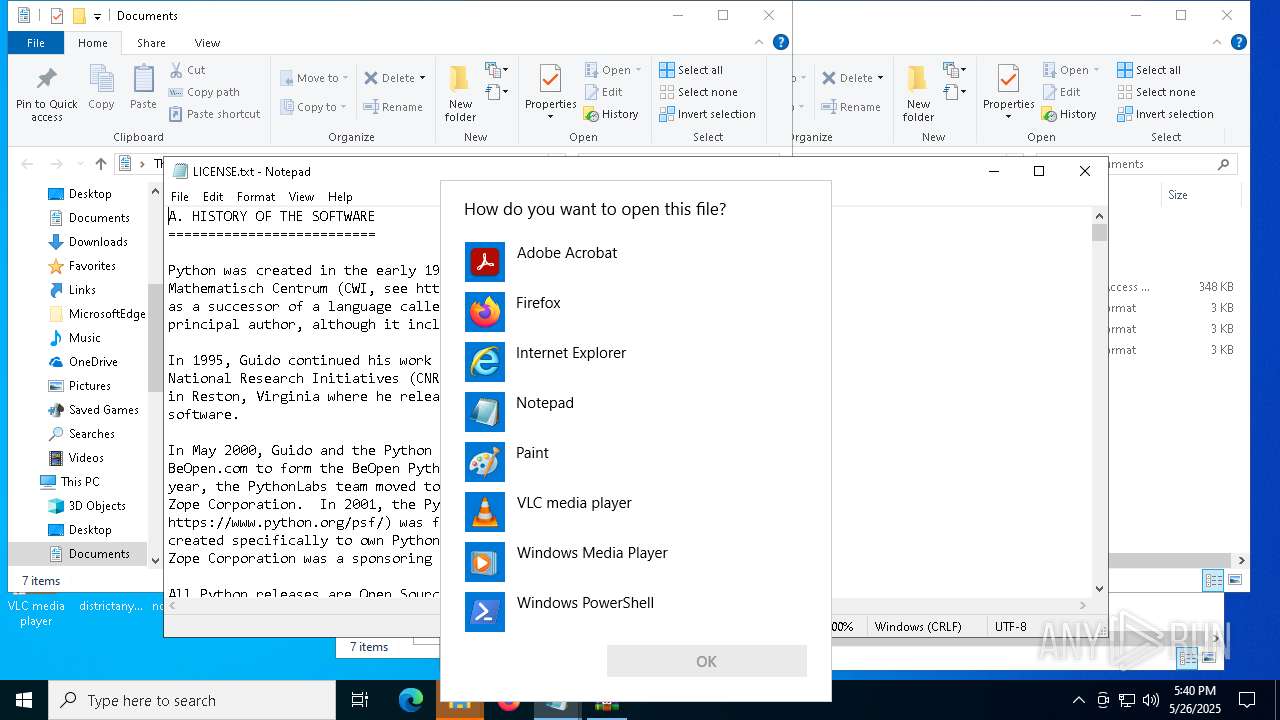Switch to large icons view in status bar
1280x720 pixels.
[1236, 580]
